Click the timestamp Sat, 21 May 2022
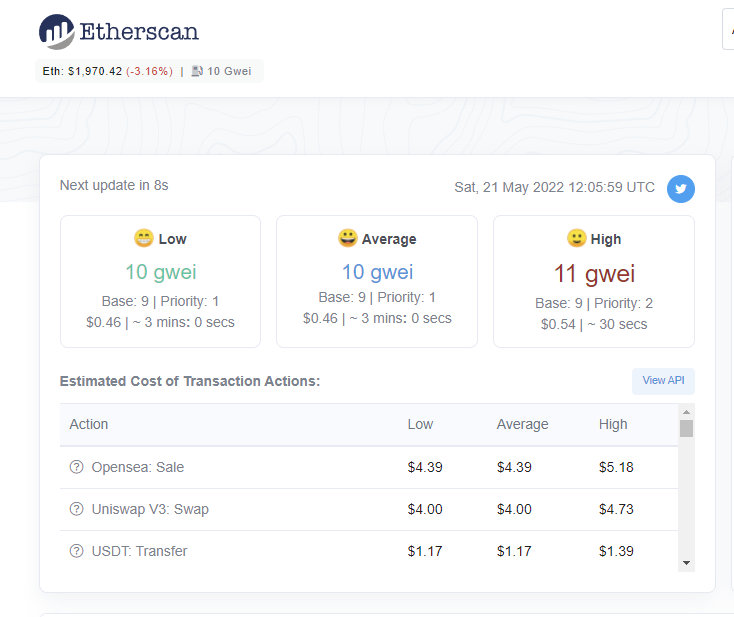The height and width of the screenshot is (617, 734). 554,187
